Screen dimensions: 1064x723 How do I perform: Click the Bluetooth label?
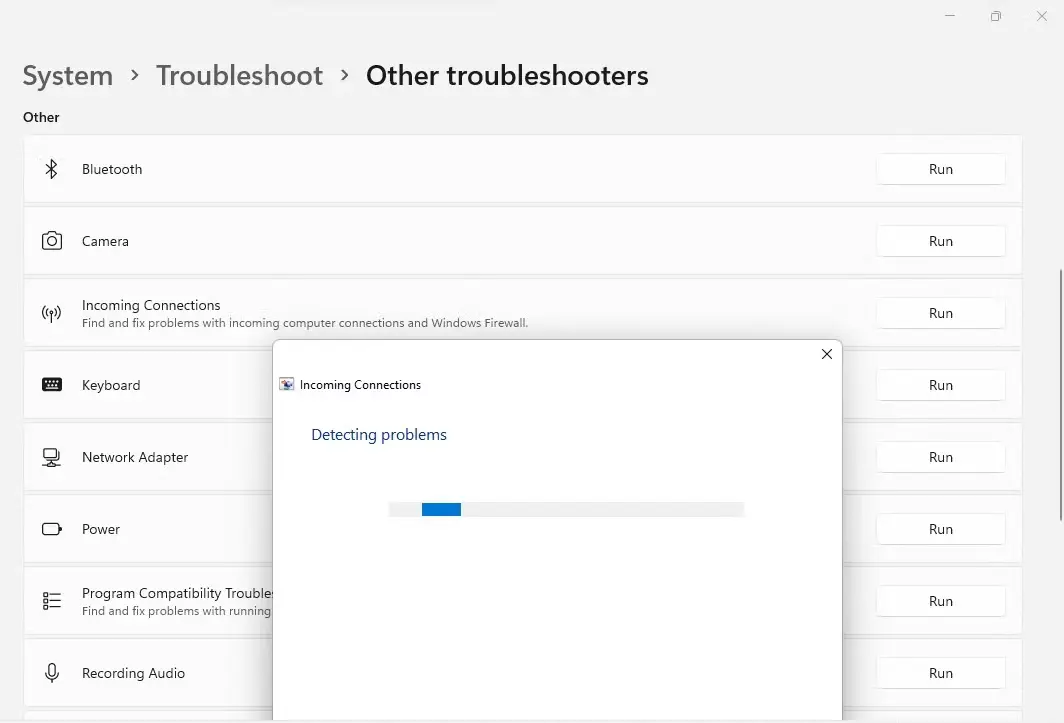tap(112, 169)
